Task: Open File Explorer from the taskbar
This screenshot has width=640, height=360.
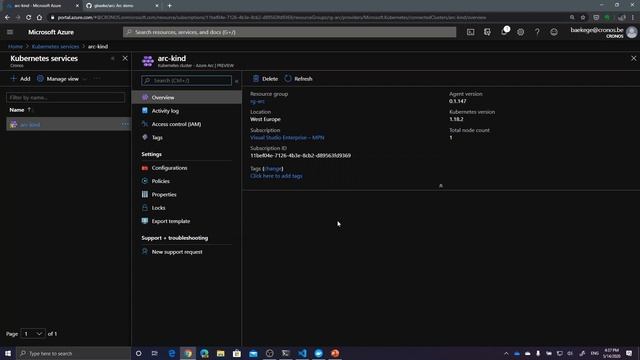Action: click(x=220, y=353)
